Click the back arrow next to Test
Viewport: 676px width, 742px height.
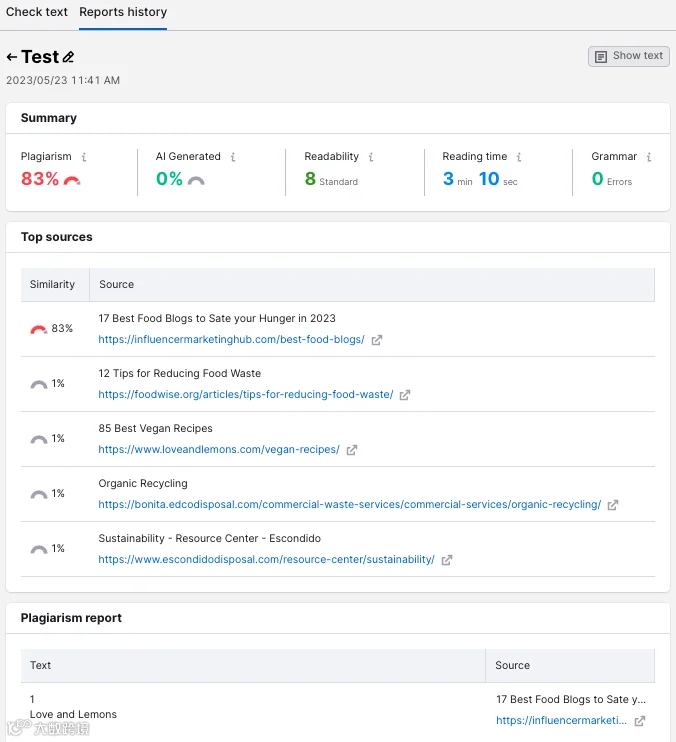12,58
